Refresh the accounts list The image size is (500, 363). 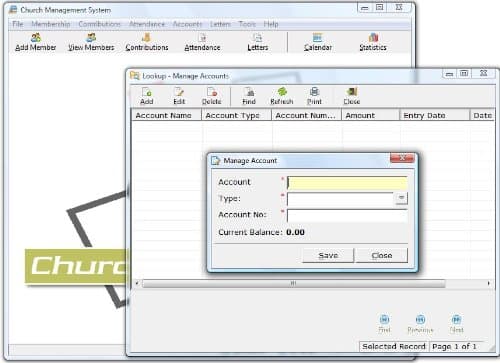tap(282, 96)
